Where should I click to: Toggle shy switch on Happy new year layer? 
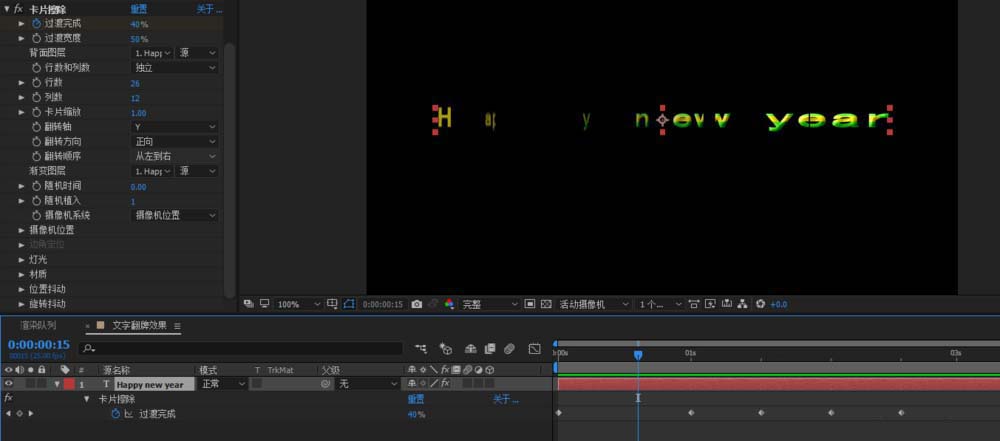412,384
